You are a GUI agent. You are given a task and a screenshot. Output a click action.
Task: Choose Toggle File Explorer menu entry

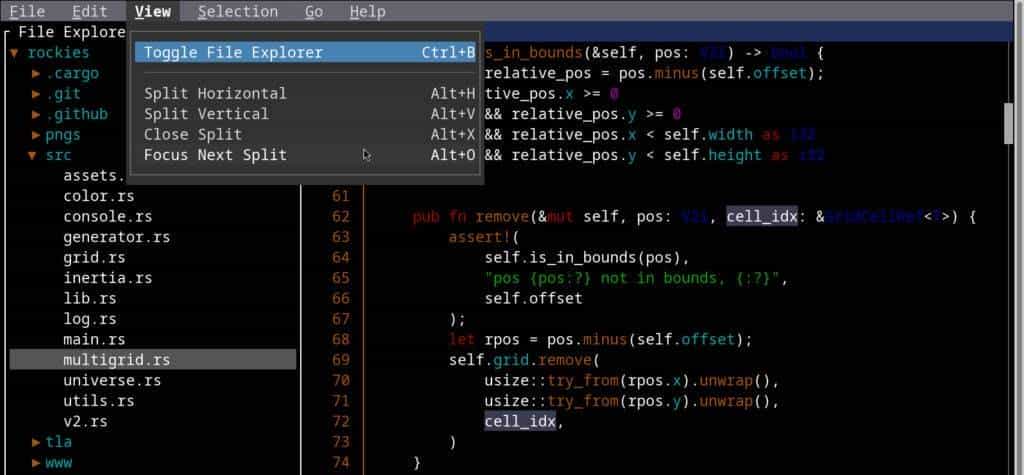pos(305,52)
